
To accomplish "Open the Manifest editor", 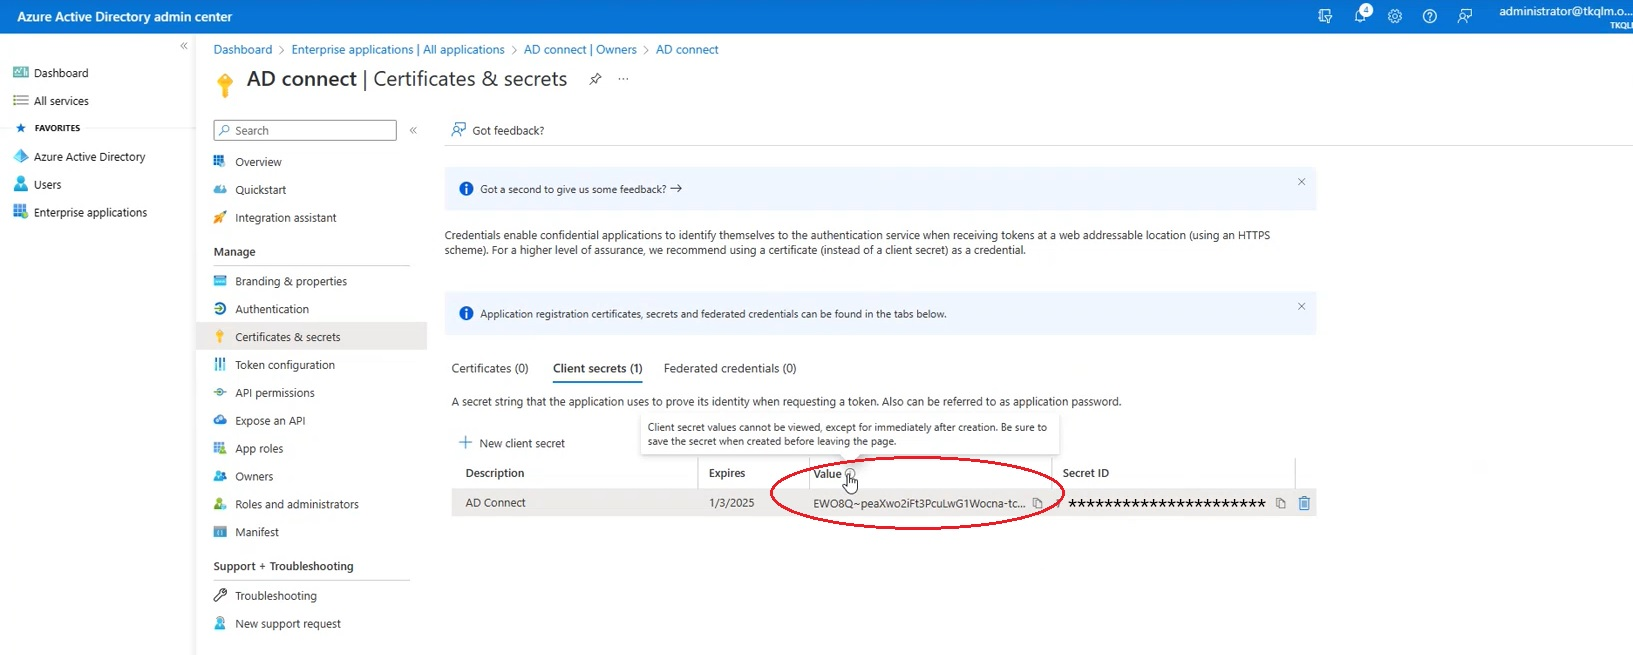I will coord(256,533).
